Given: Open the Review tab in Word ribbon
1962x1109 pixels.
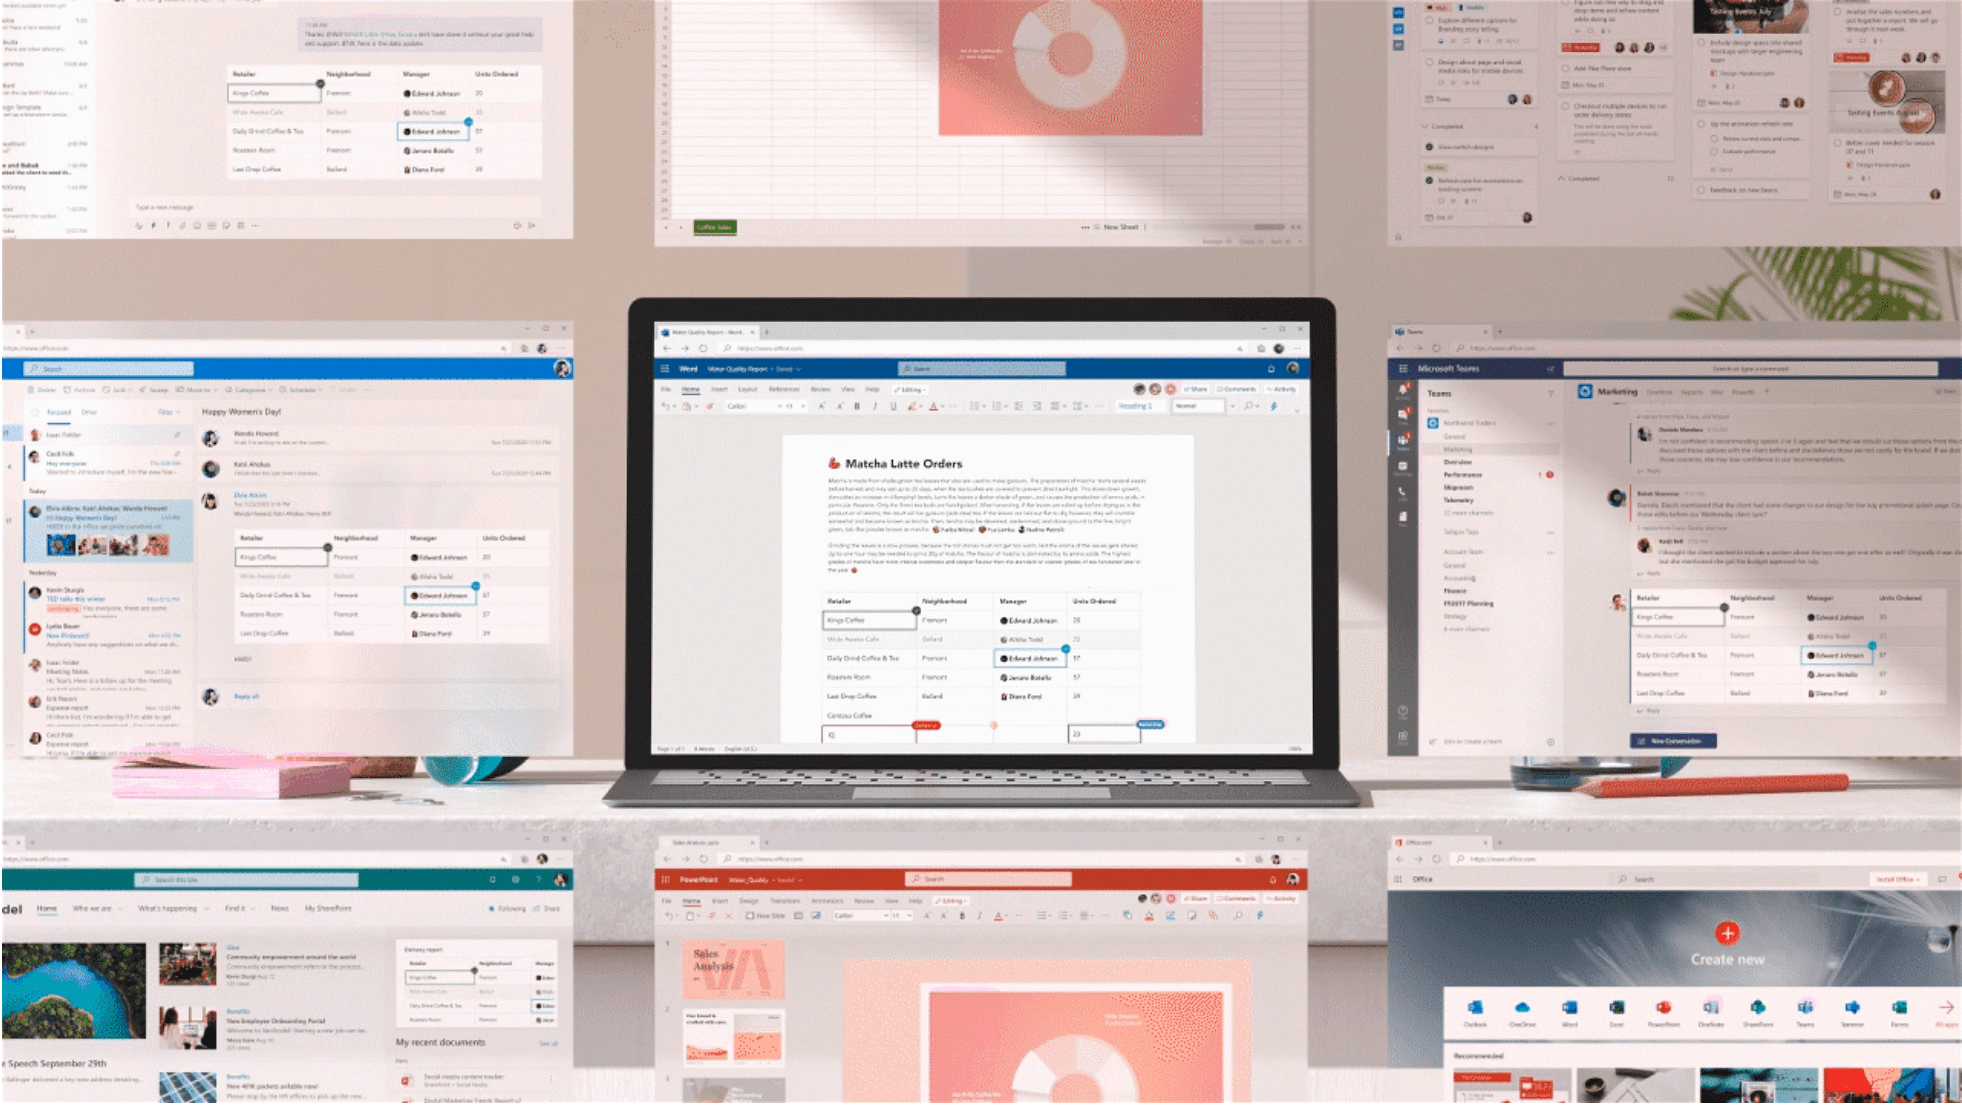Looking at the screenshot, I should [822, 389].
